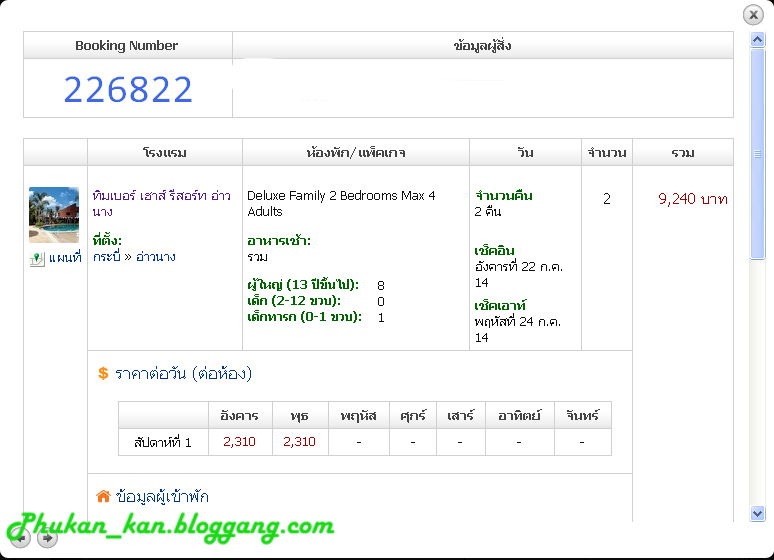Click the previous arrow button at bottom left
774x560 pixels.
tap(21, 538)
